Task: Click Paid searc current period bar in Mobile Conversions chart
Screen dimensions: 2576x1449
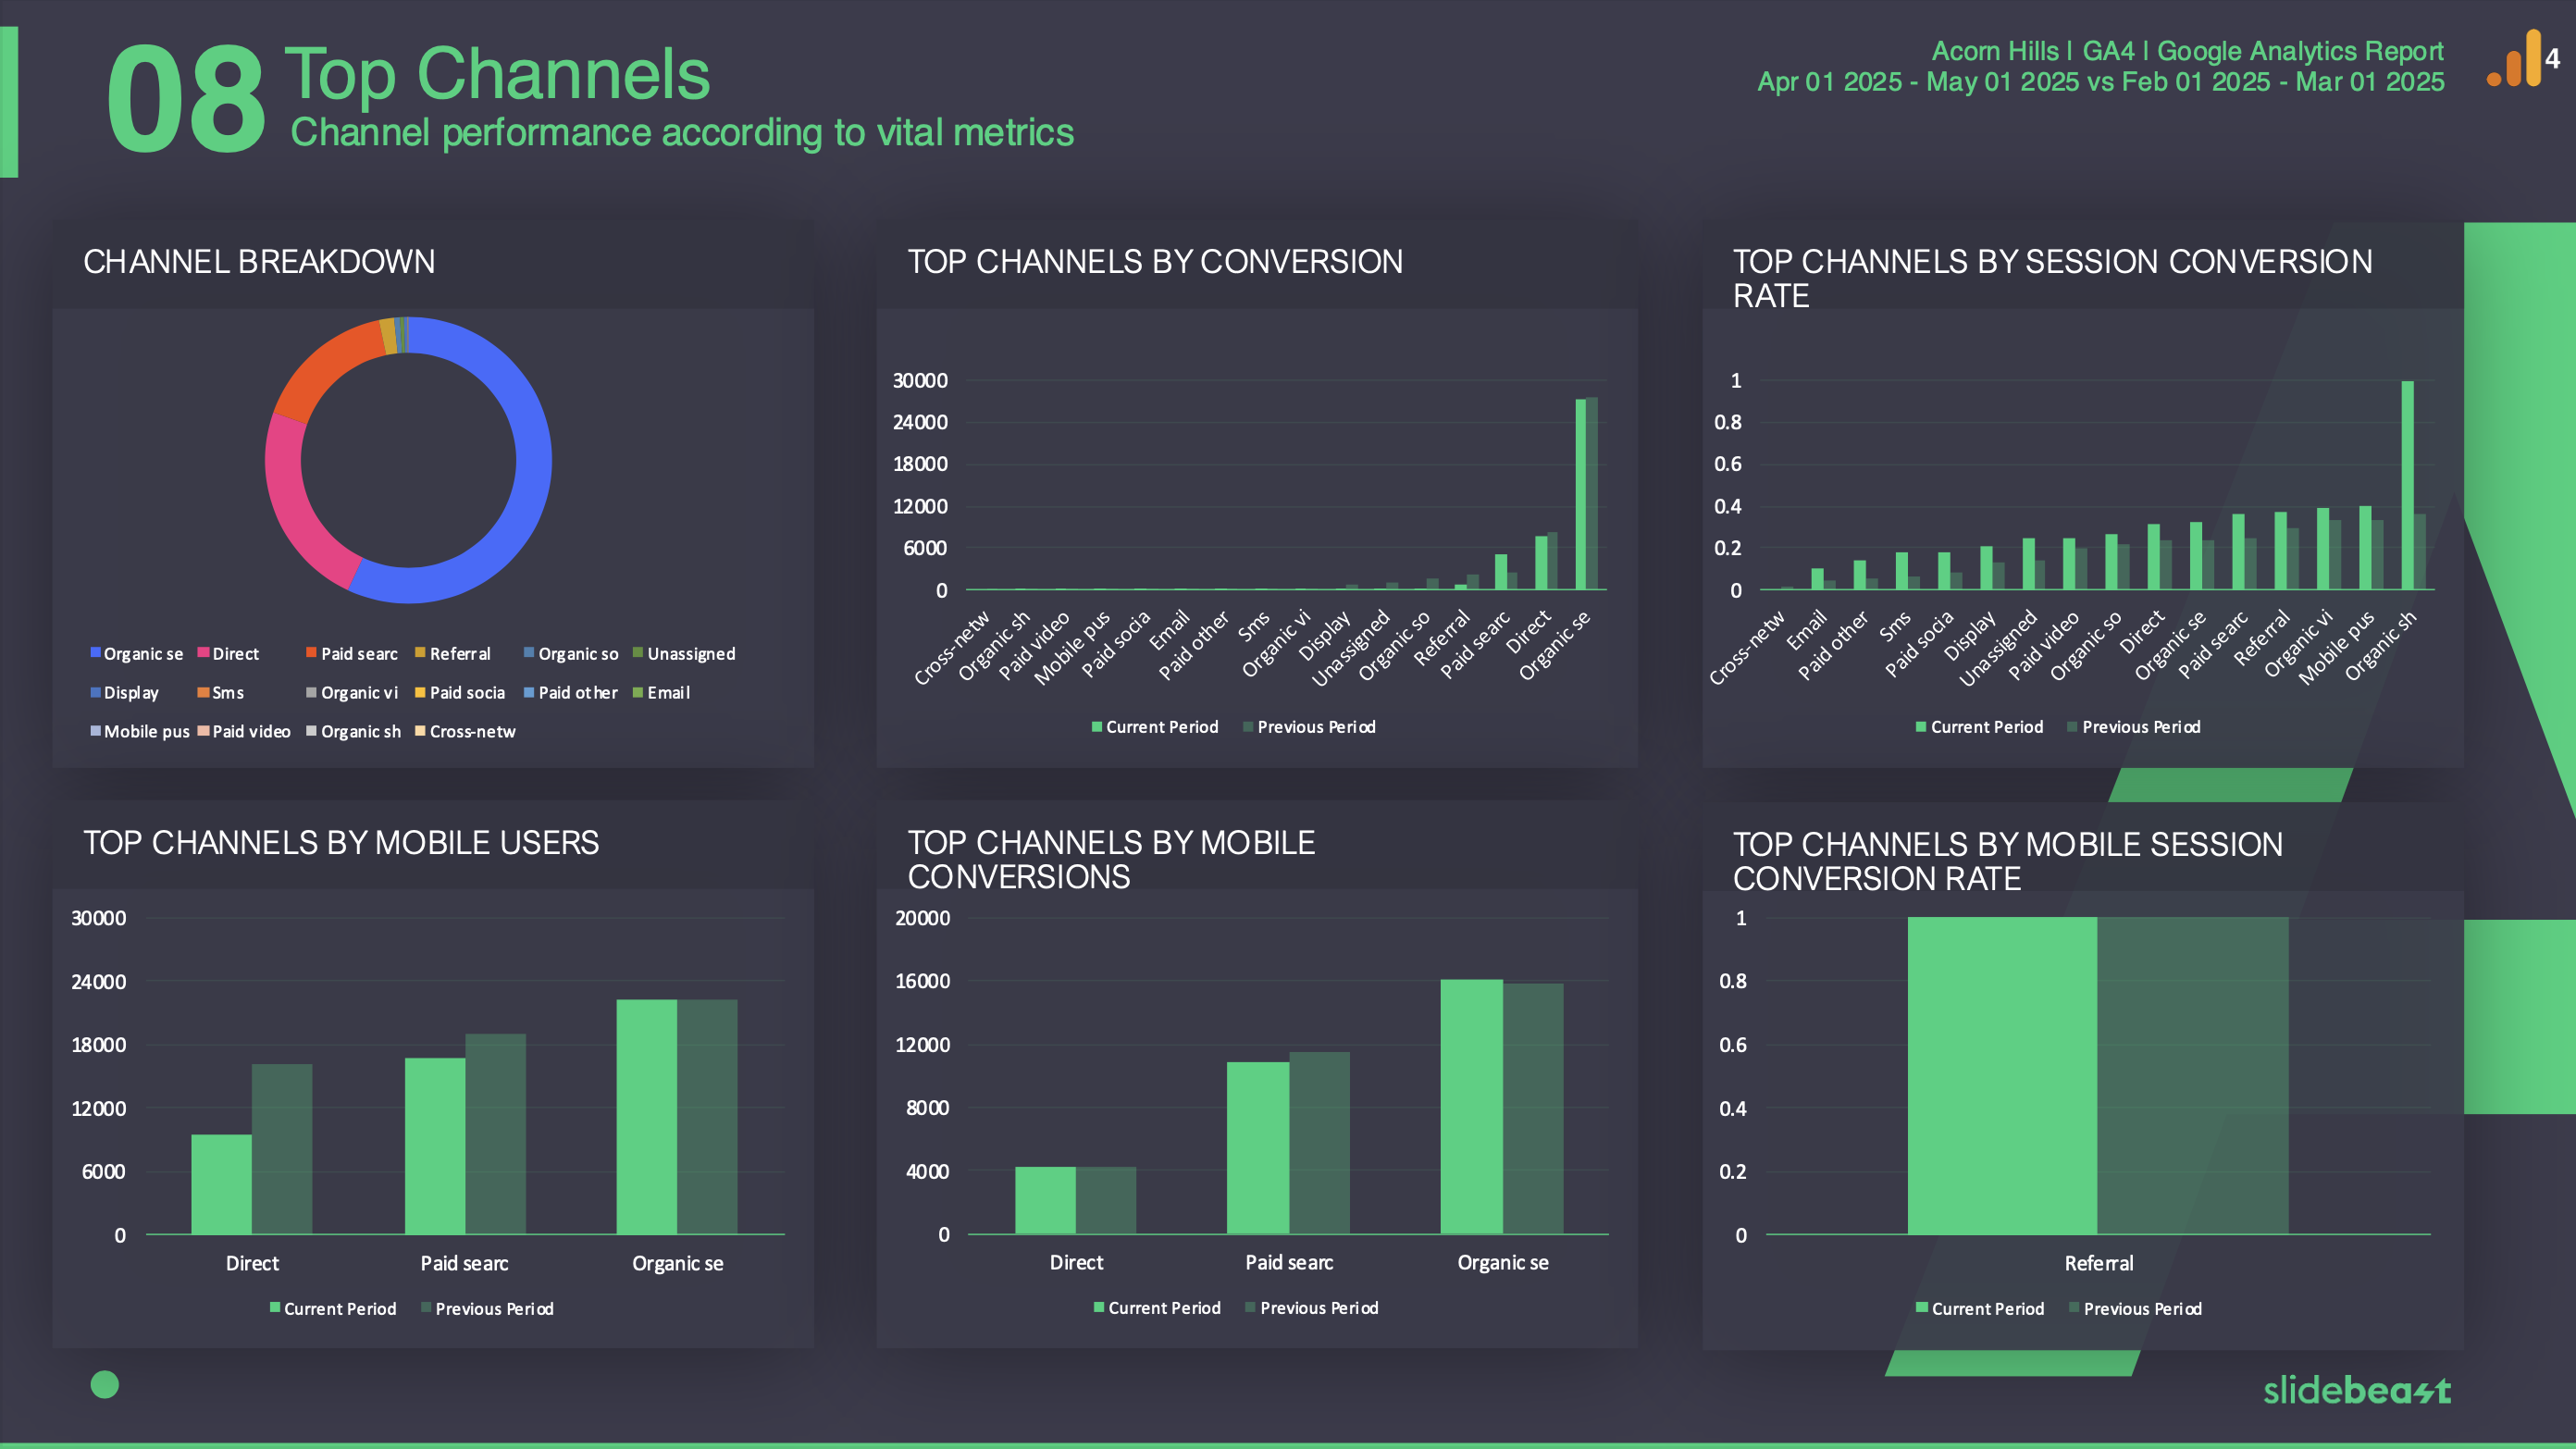Action: point(1258,1148)
